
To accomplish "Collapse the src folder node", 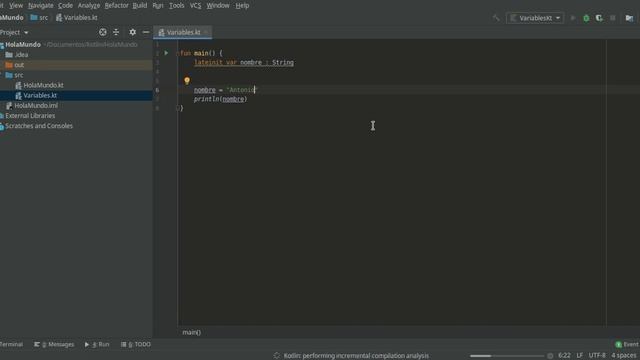I will pos(2,75).
